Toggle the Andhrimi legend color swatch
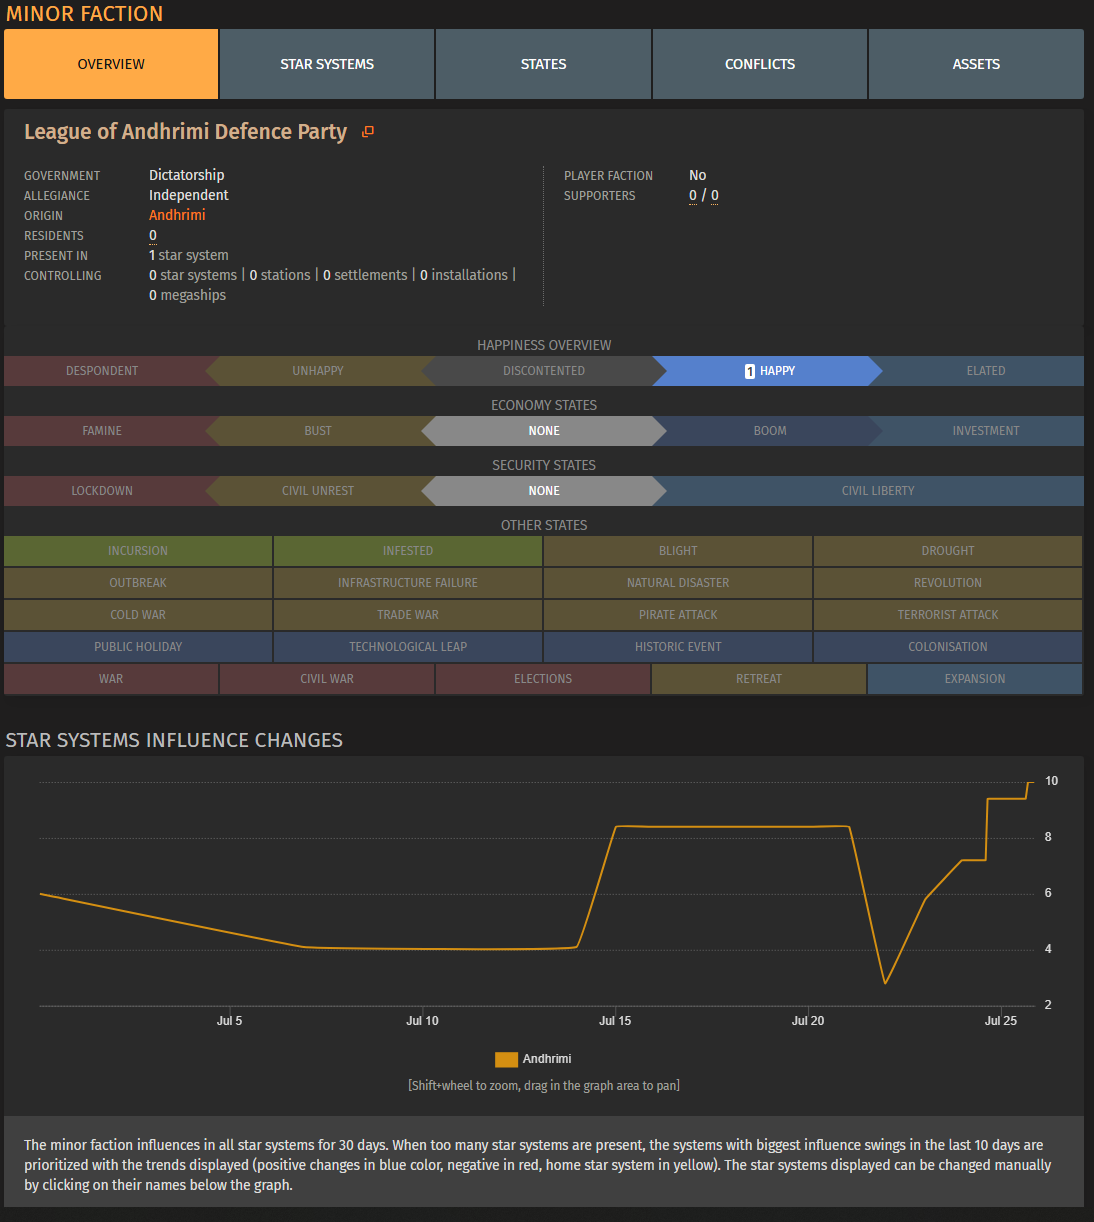 click(x=506, y=1059)
